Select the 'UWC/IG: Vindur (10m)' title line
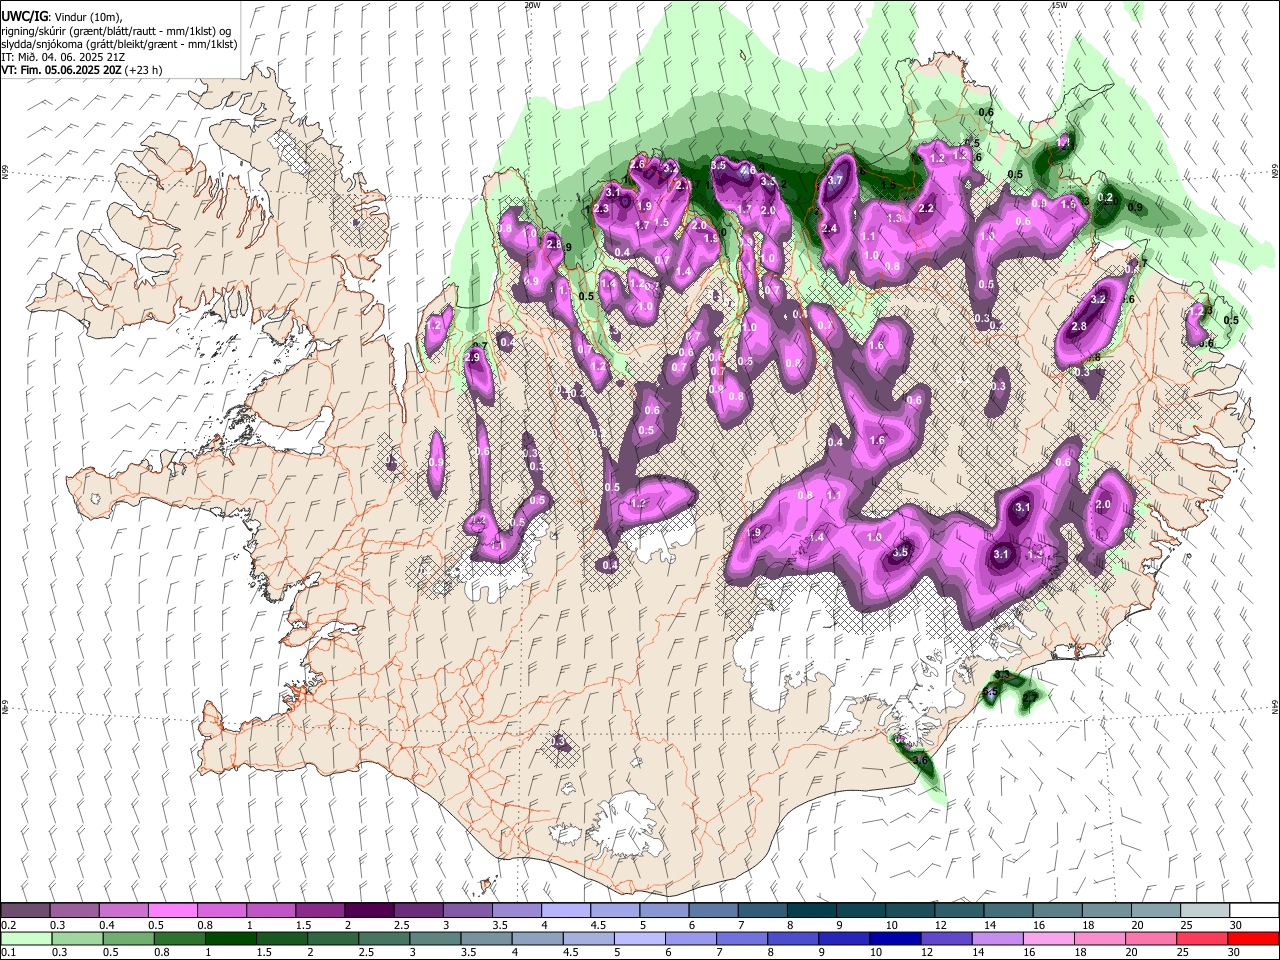Image resolution: width=1280 pixels, height=960 pixels. click(x=60, y=18)
